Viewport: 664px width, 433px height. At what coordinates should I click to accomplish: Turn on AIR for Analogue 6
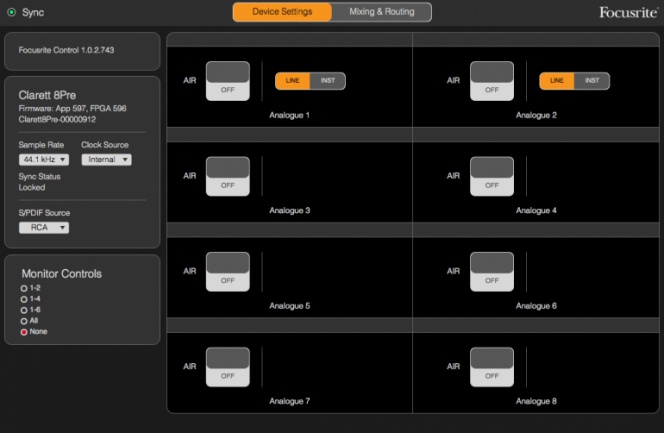492,271
